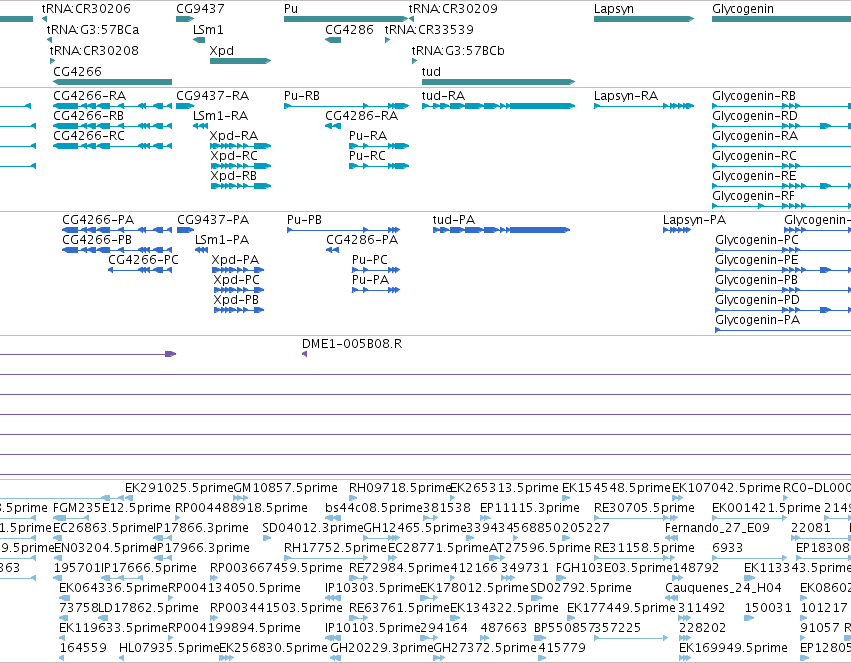Select the EK169949.5prime EST label

[733, 648]
